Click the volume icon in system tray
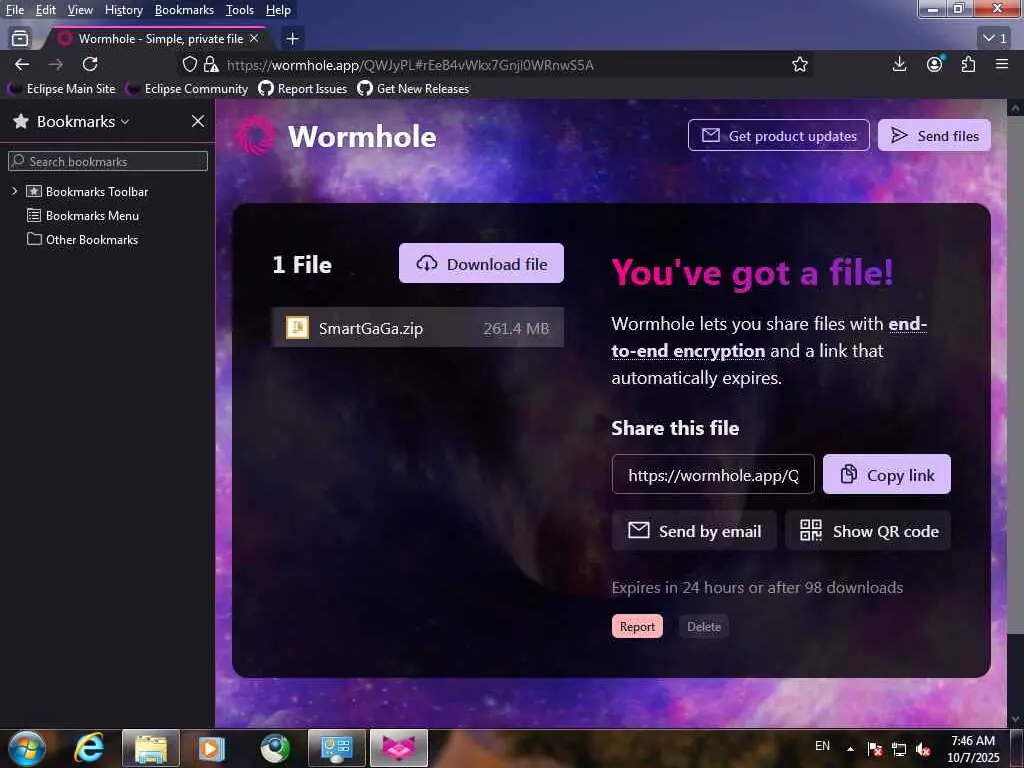Viewport: 1024px width, 768px height. [x=923, y=749]
